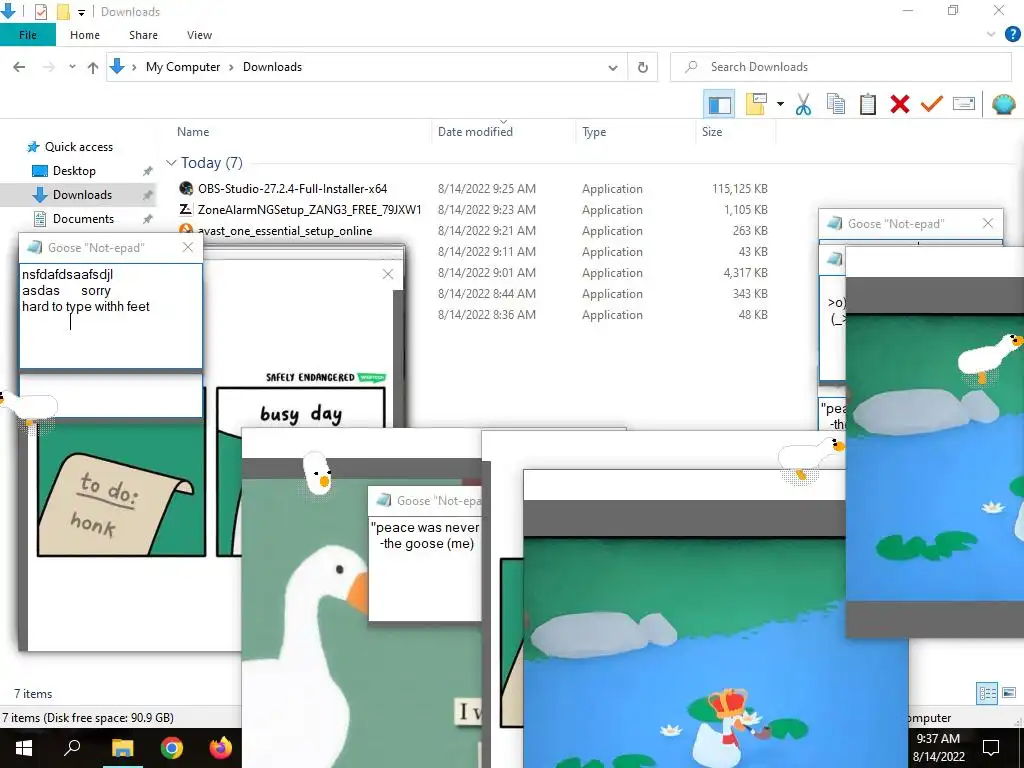Click the folder options toolbar icon
This screenshot has width=1024, height=768.
[756, 104]
